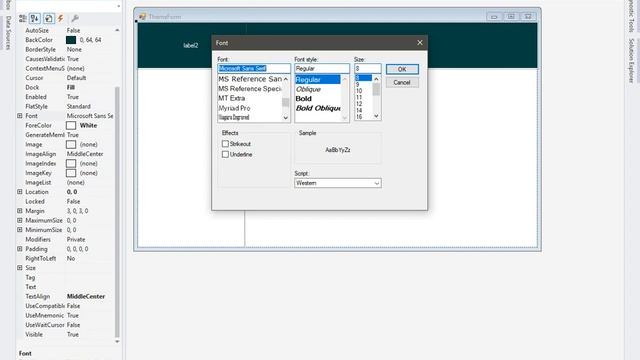Open Solution Explorer side tab
This screenshot has width=640, height=360.
(631, 60)
